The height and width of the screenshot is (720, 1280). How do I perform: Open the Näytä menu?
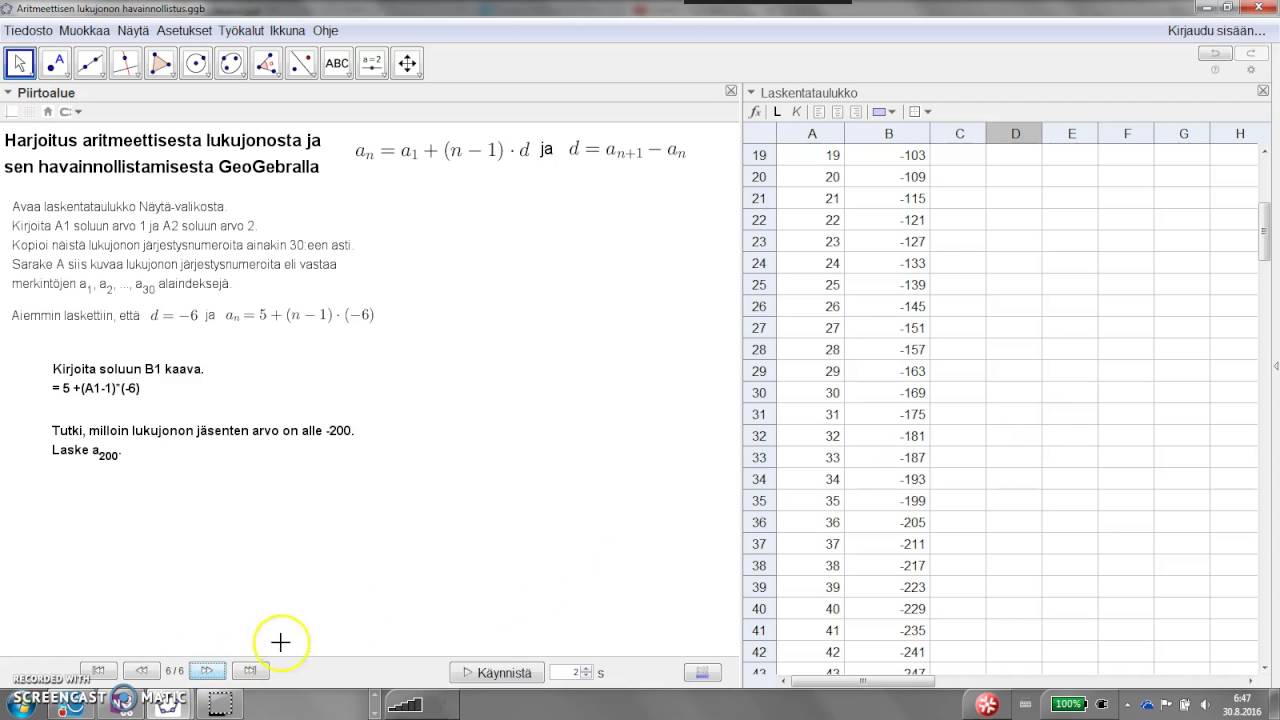[133, 31]
